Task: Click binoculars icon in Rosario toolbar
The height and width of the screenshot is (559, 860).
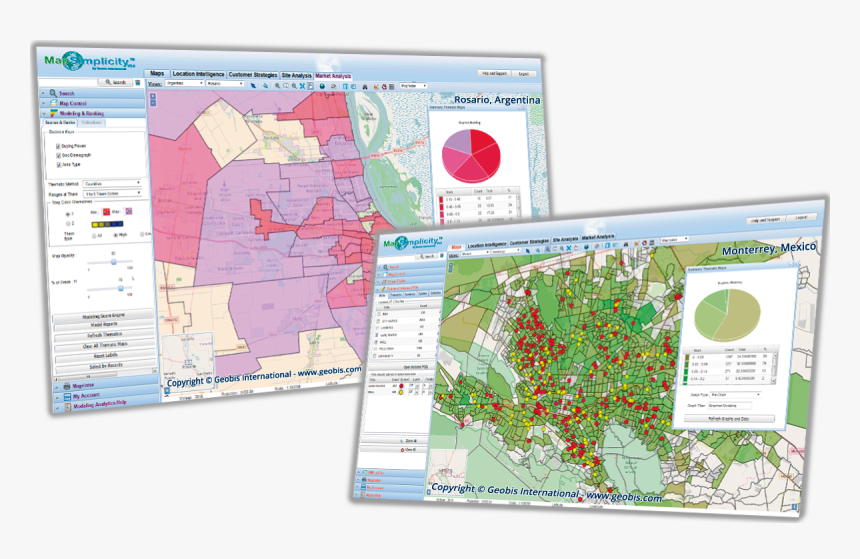Action: (365, 87)
